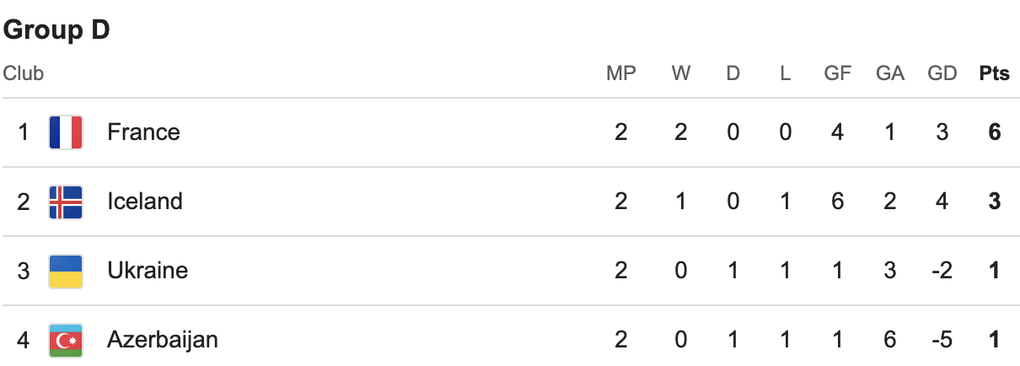Click the GD column header

point(943,73)
